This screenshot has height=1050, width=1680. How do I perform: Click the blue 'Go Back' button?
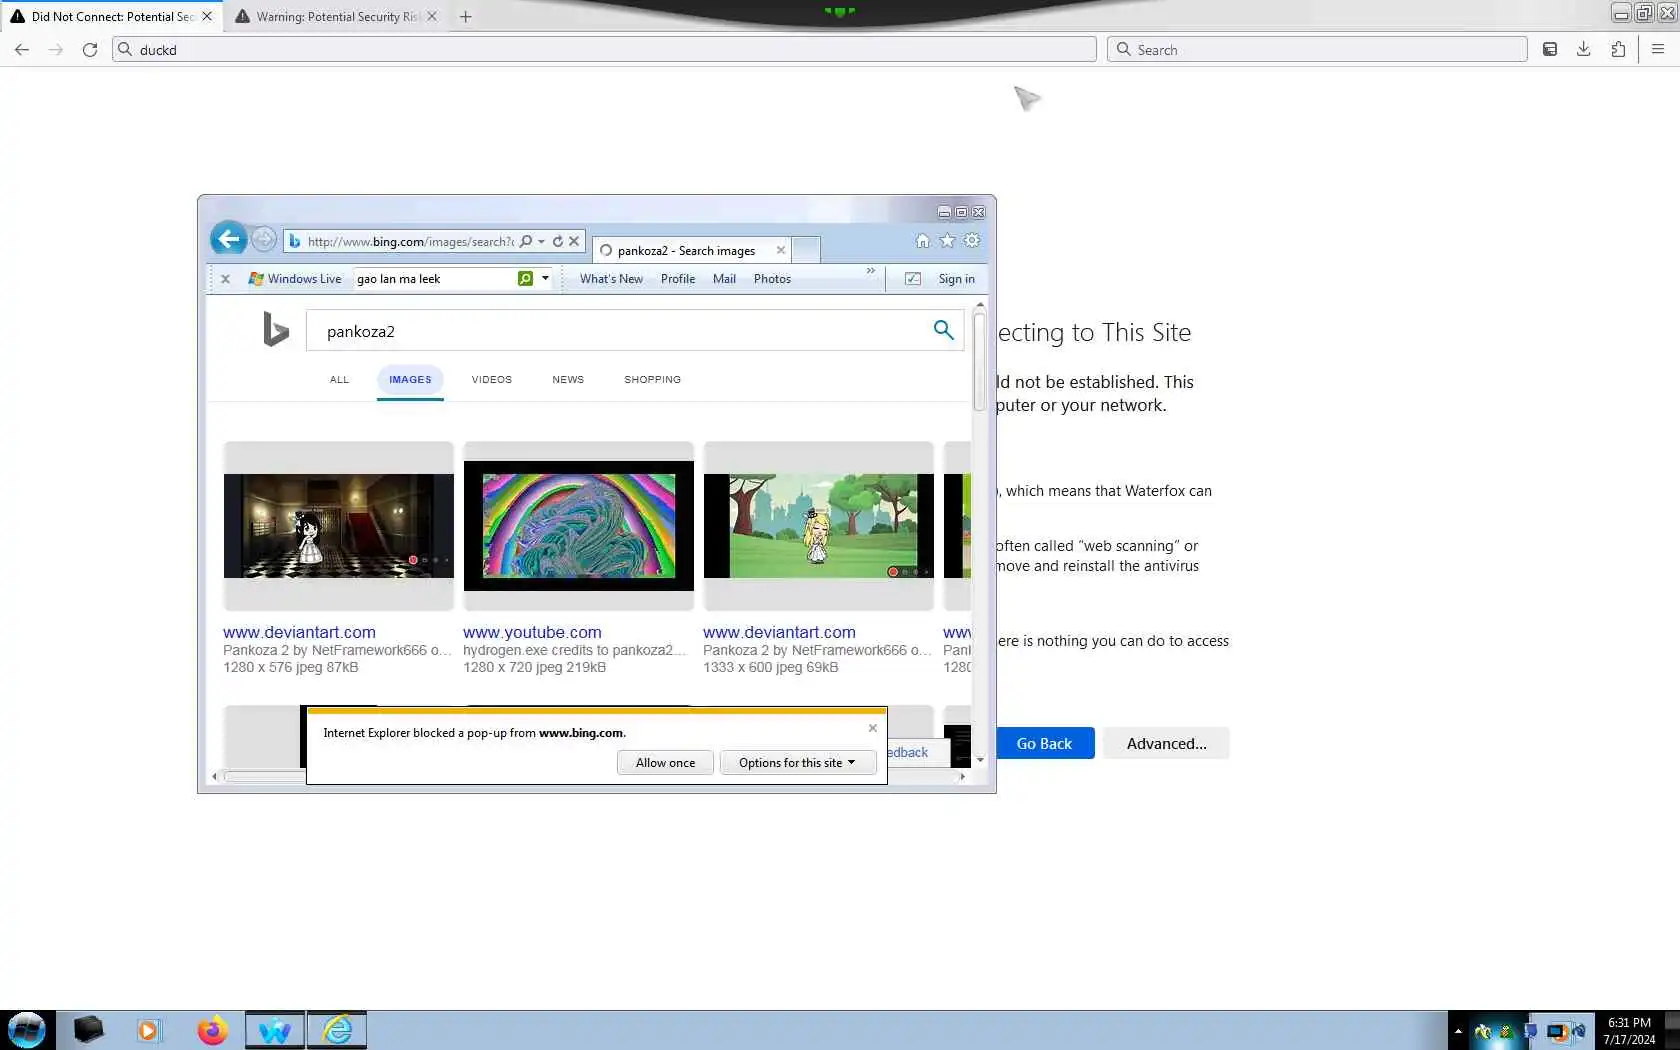click(1044, 743)
